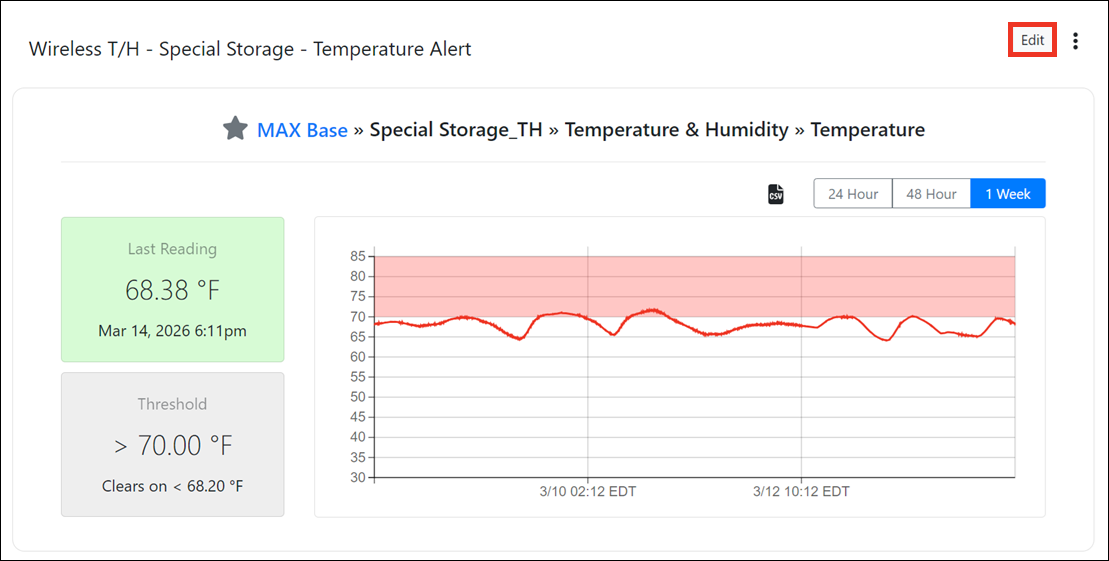1109x561 pixels.
Task: Download data via the CSV icon
Action: [776, 194]
